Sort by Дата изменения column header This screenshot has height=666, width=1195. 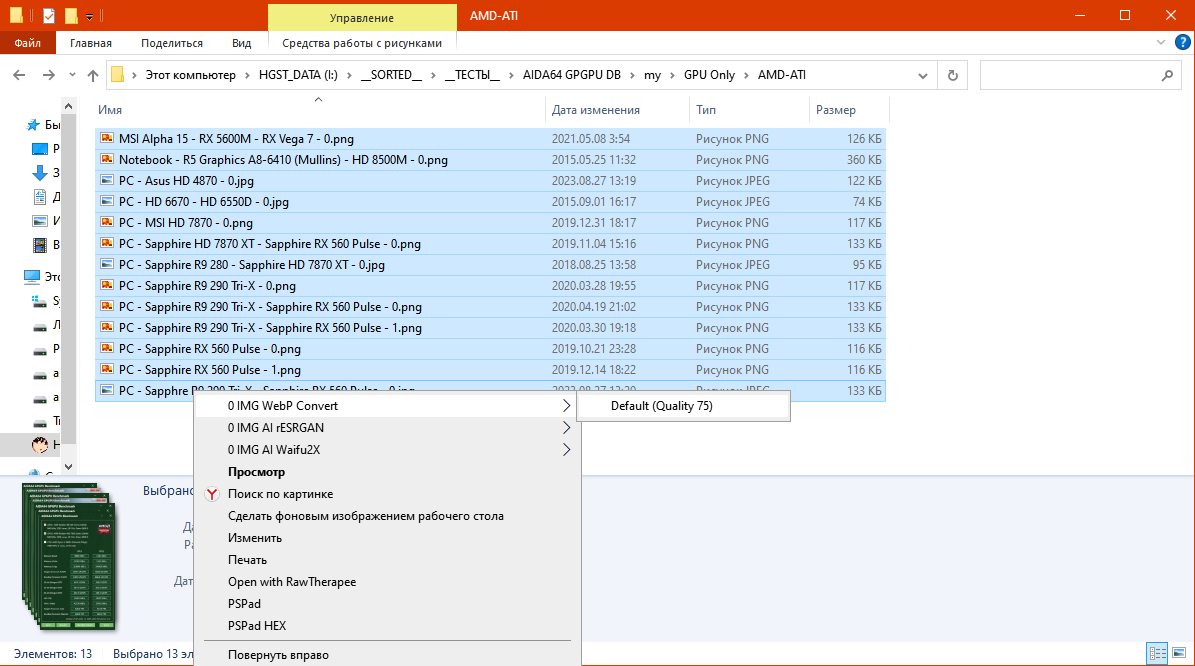click(x=595, y=110)
